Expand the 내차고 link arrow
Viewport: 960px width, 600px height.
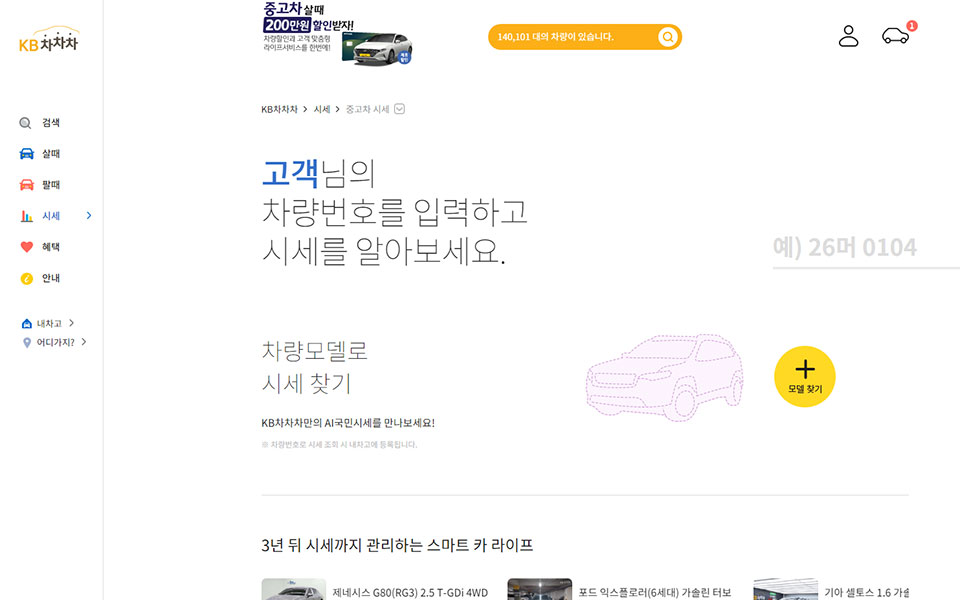72,323
